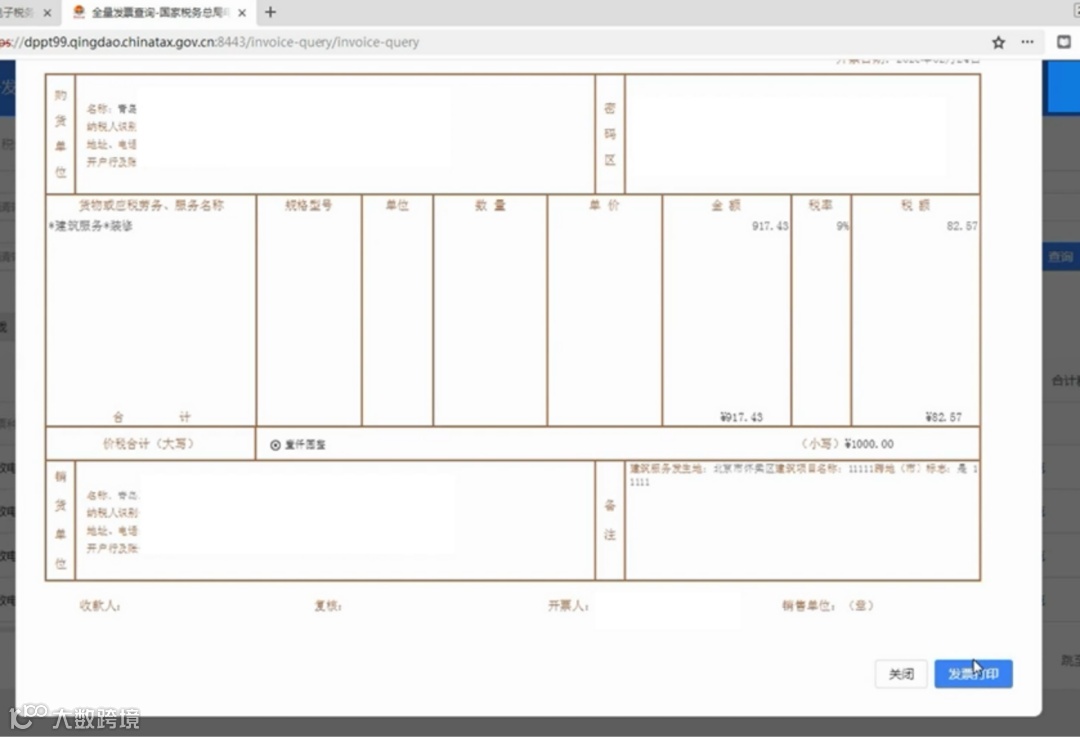Click the 单价 column header
This screenshot has height=738, width=1080.
coord(604,205)
